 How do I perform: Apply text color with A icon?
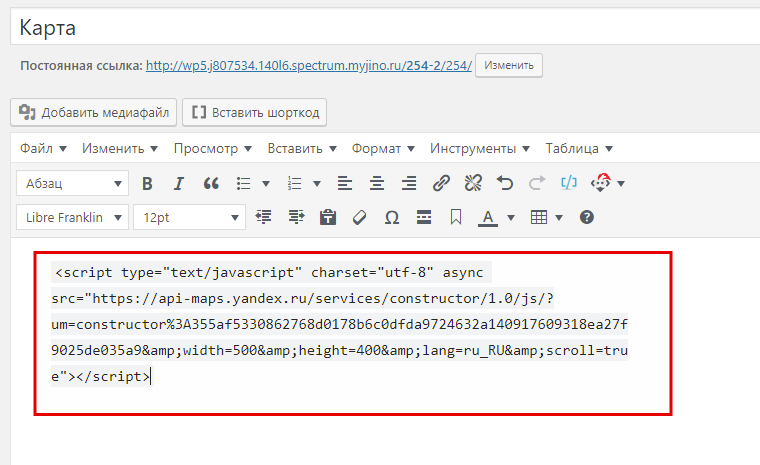pos(488,218)
